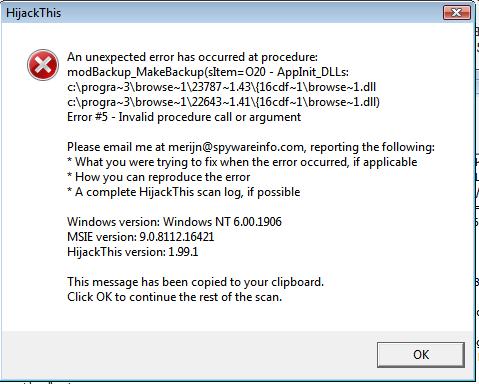The height and width of the screenshot is (384, 479).
Task: Click the HijackThis version 1.99.1 line
Action: (133, 252)
